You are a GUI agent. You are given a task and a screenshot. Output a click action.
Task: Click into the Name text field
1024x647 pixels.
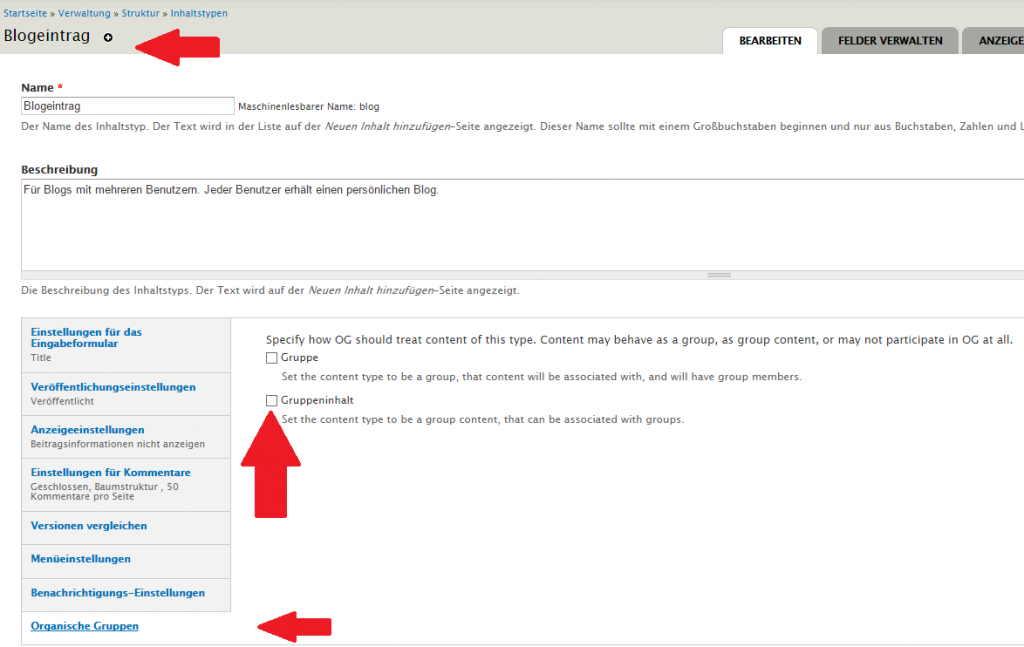(127, 106)
